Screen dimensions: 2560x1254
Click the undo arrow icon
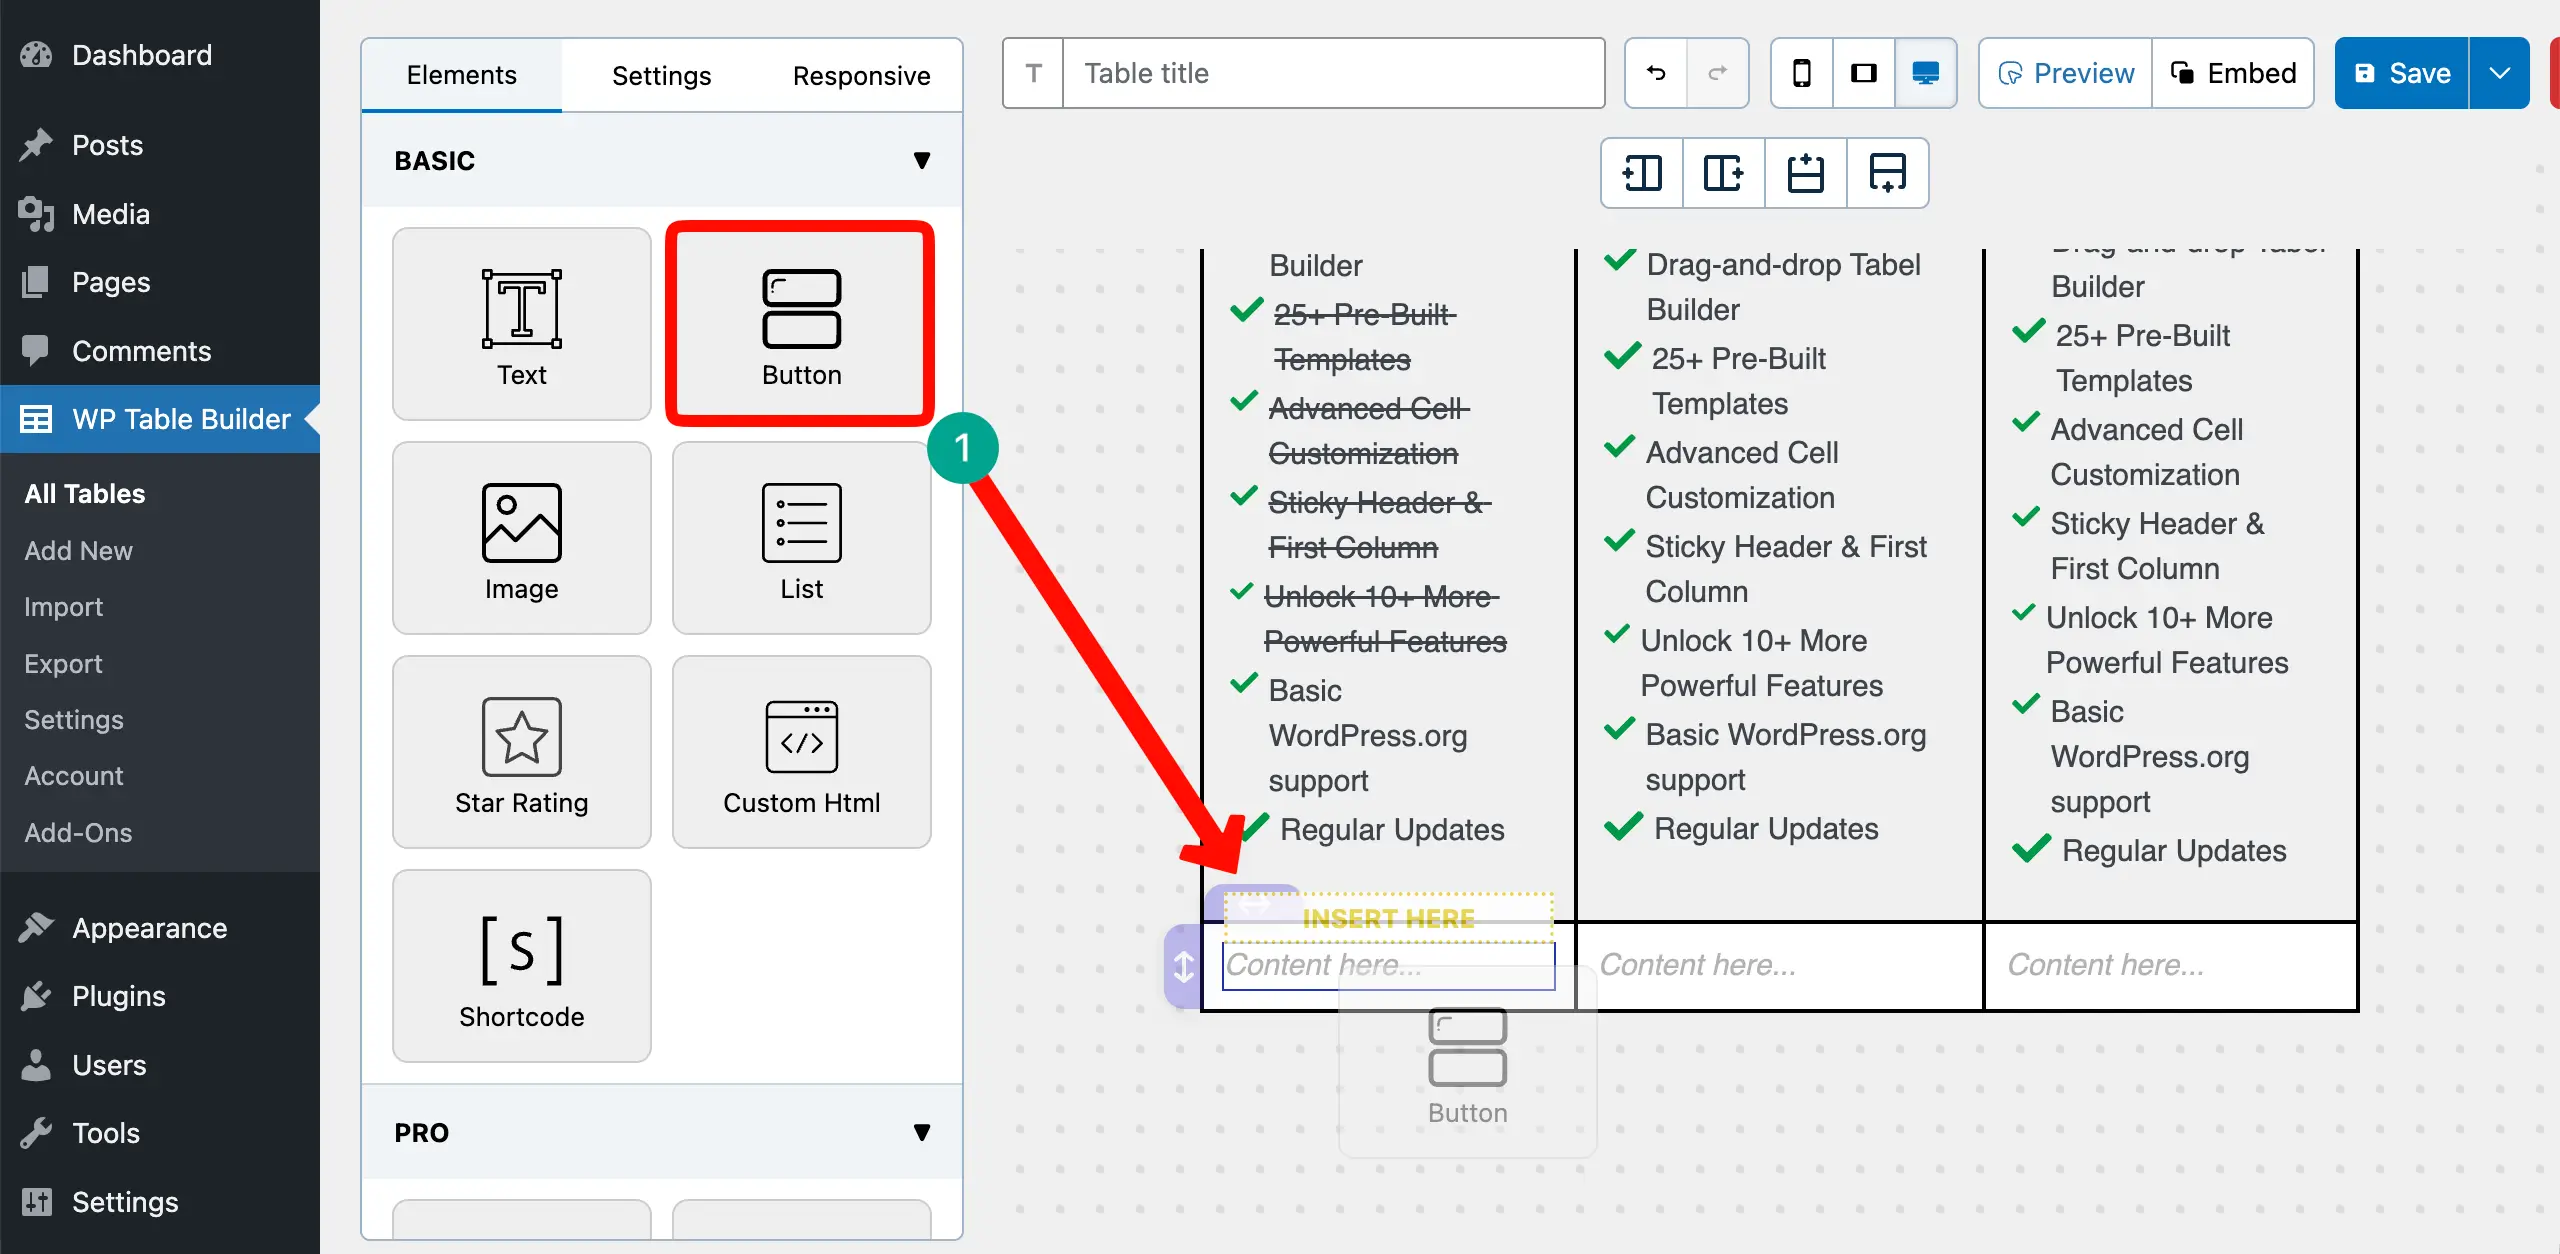[1656, 73]
